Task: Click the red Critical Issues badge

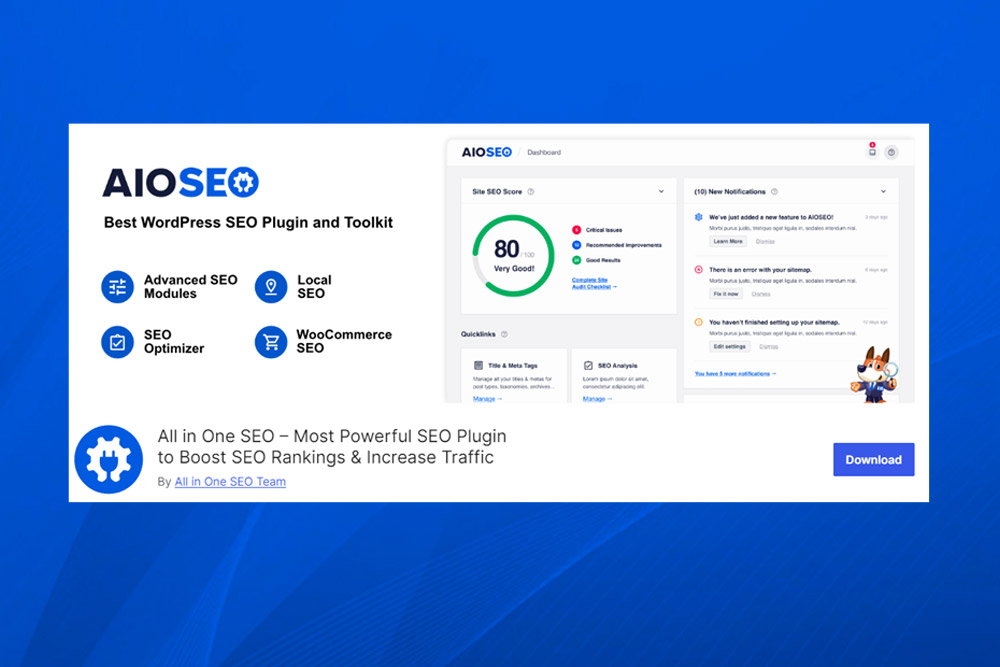Action: (577, 230)
